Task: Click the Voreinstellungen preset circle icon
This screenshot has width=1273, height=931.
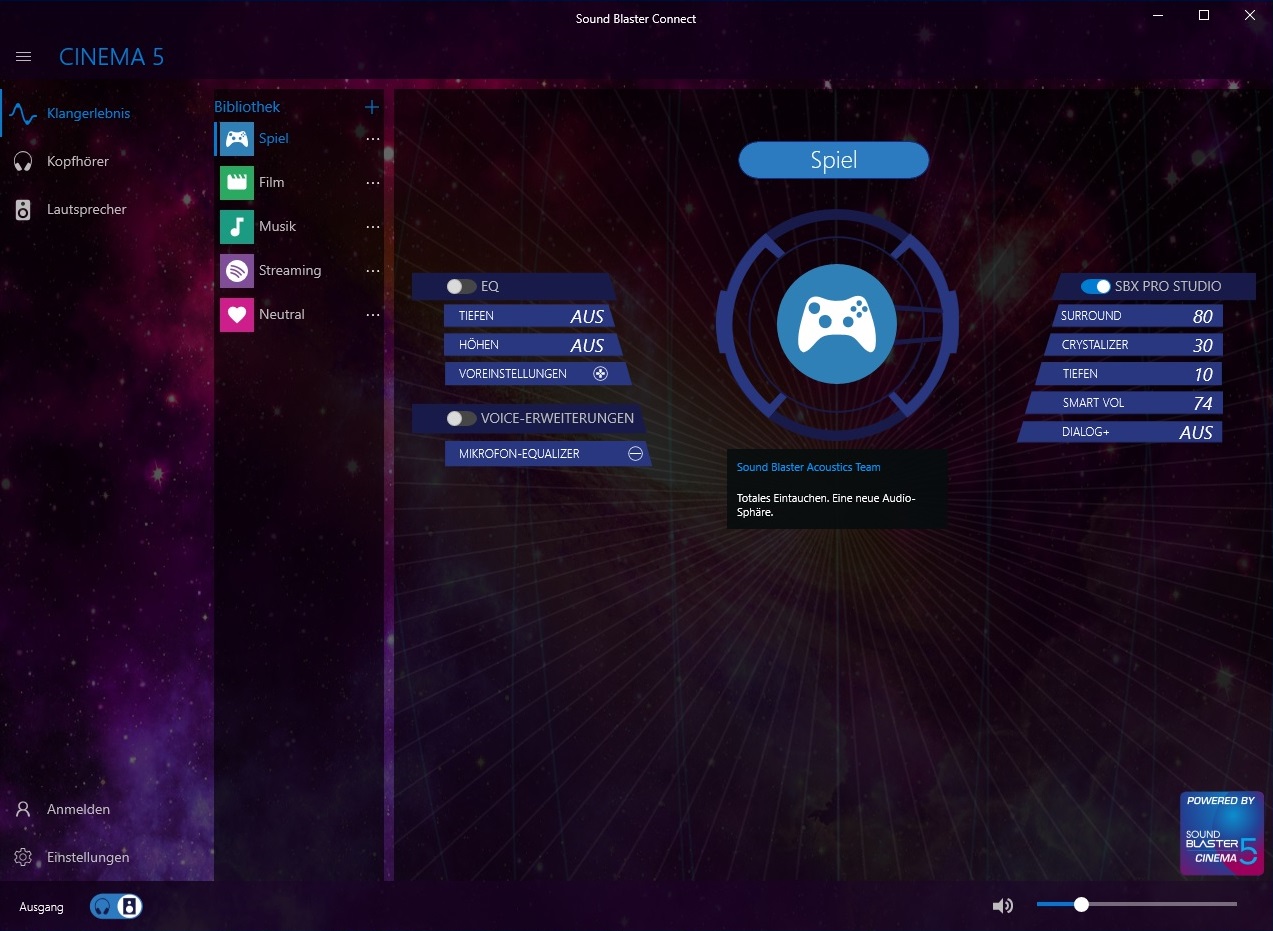Action: (600, 374)
